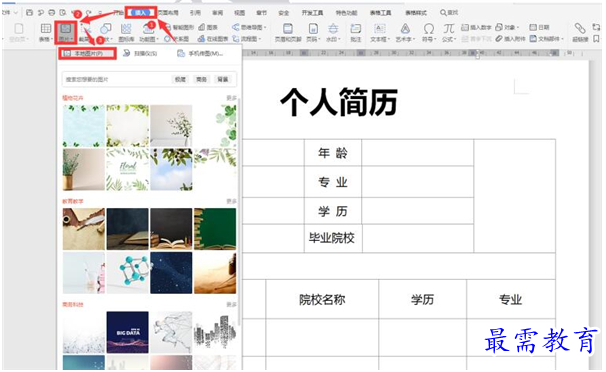Select the molecule model thumbnail

(x=128, y=273)
